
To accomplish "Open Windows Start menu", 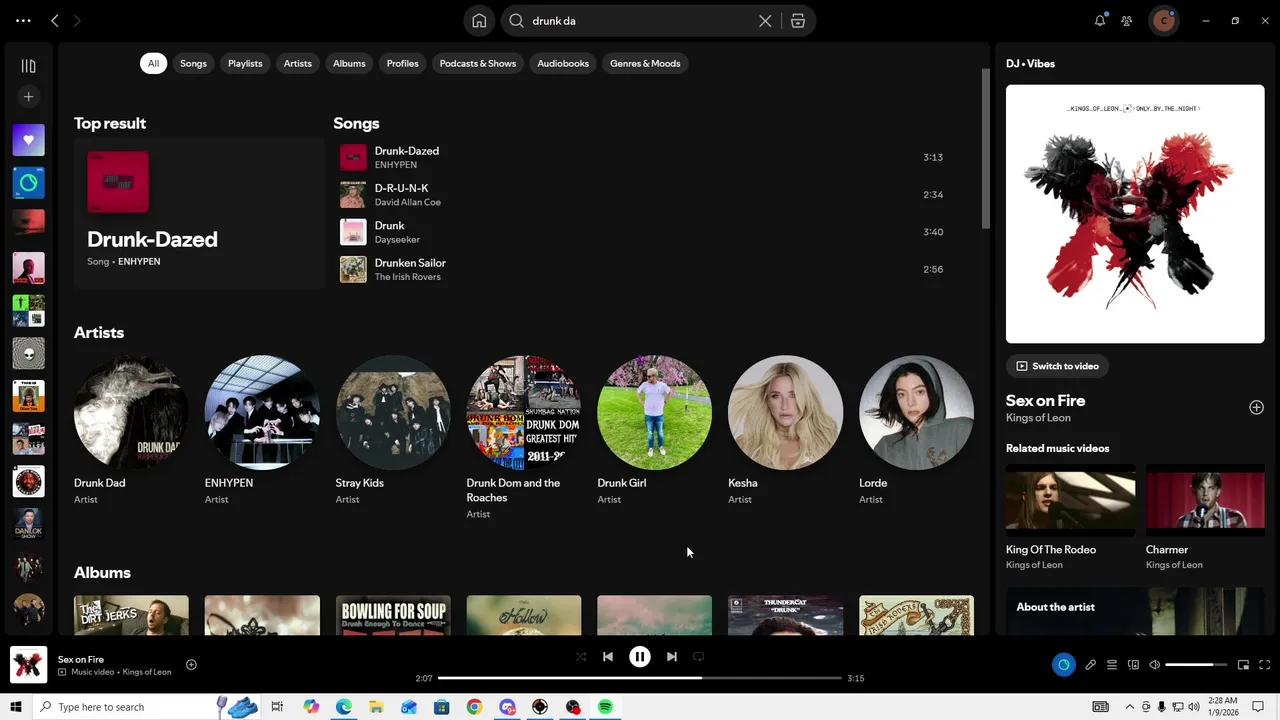I will [x=16, y=707].
